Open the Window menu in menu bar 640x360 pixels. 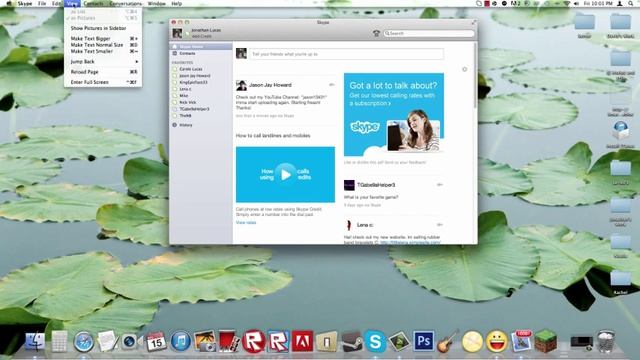point(156,3)
